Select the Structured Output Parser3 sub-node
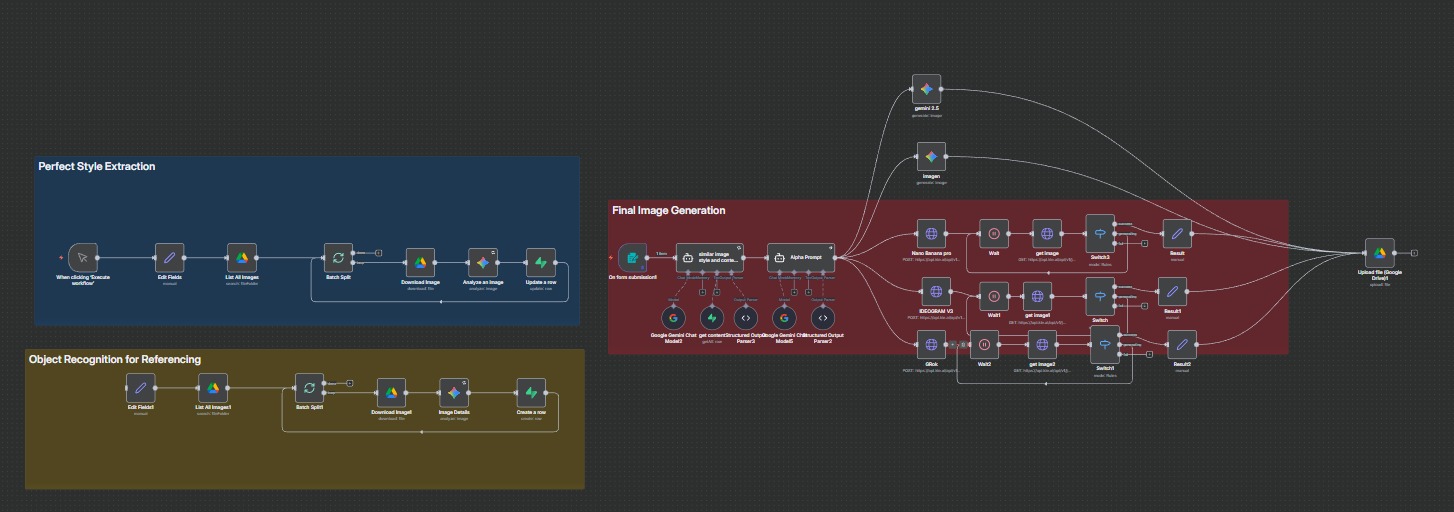Image resolution: width=1454 pixels, height=512 pixels. click(x=746, y=317)
